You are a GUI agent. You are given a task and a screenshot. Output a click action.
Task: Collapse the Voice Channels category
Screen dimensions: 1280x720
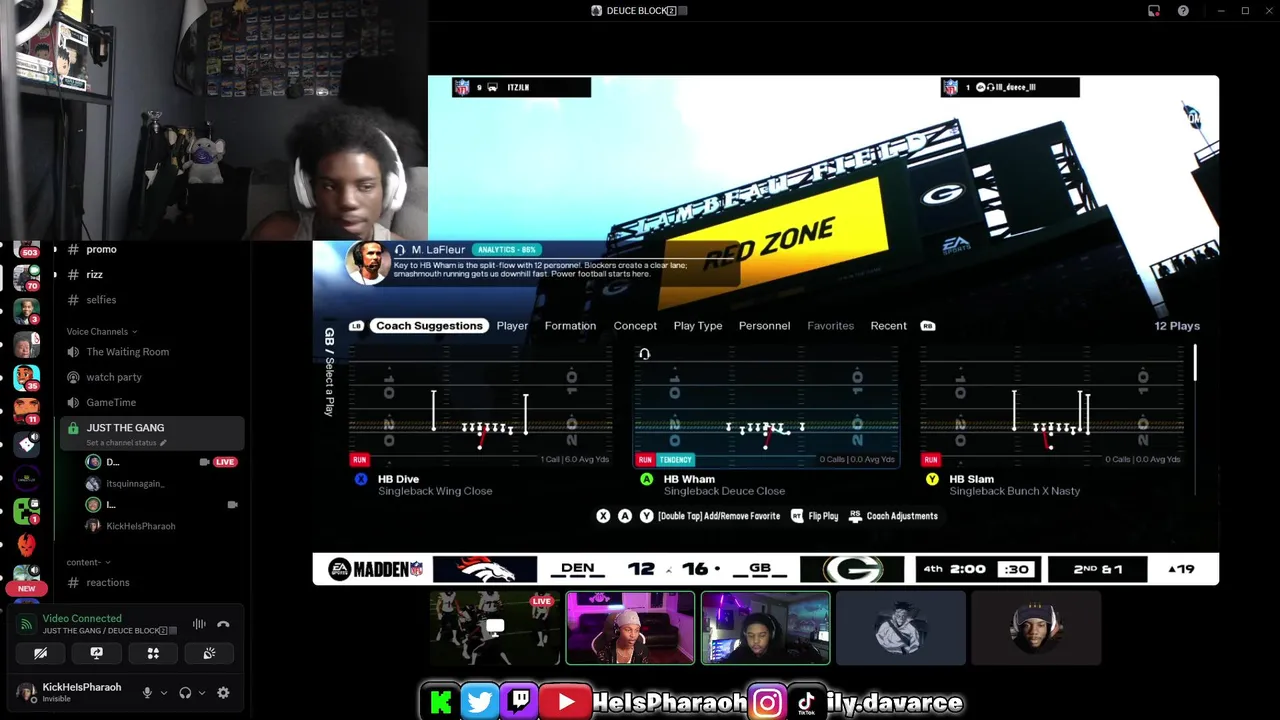click(x=102, y=331)
